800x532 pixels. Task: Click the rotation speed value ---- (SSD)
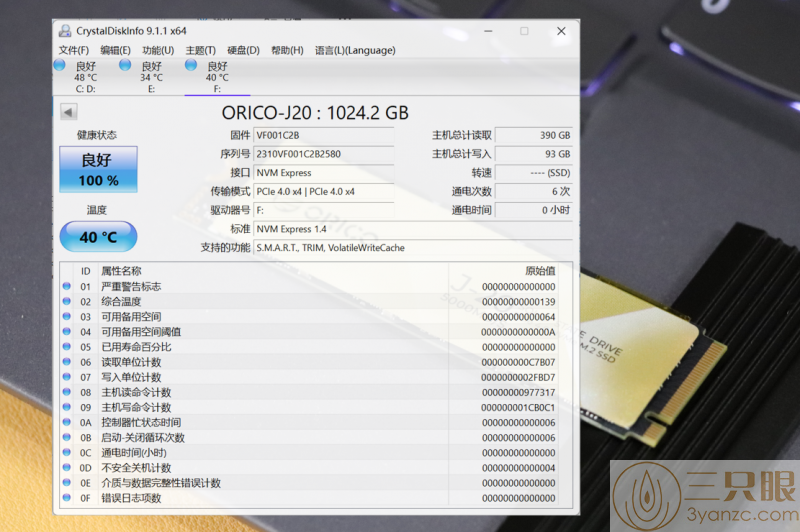click(x=534, y=173)
